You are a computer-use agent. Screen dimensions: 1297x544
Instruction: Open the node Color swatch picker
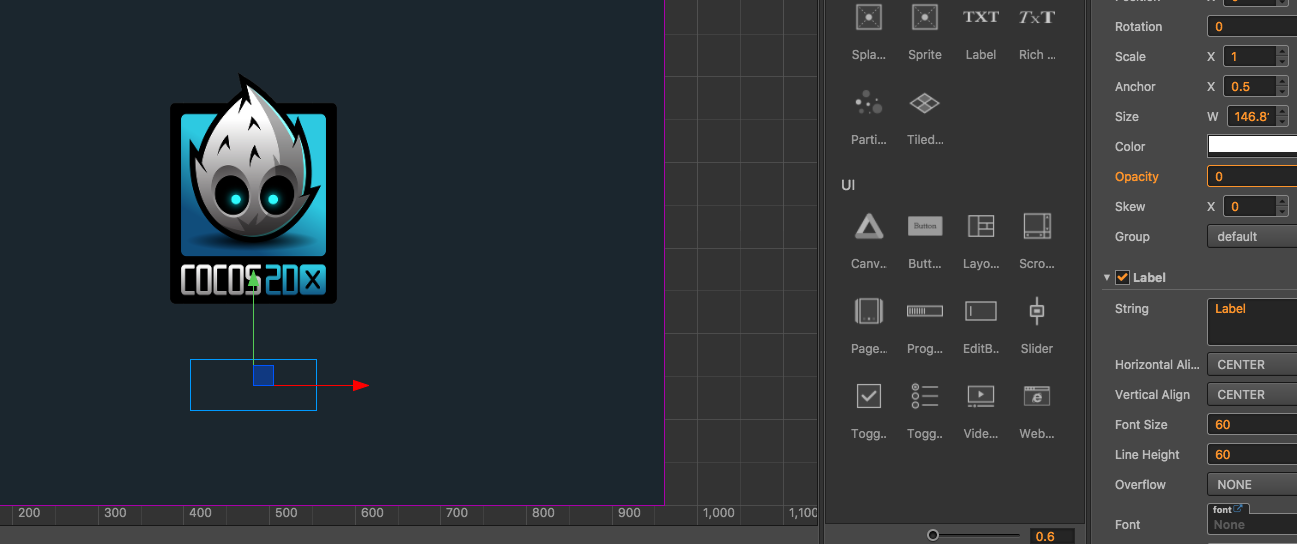pyautogui.click(x=1252, y=146)
